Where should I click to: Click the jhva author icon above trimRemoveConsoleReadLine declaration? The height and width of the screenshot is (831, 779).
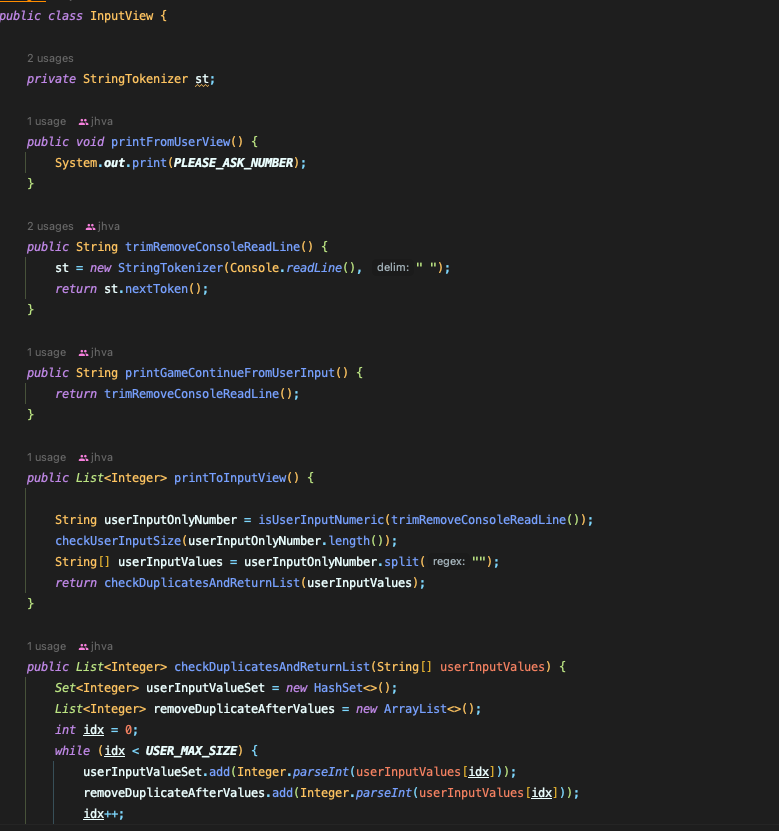[90, 227]
